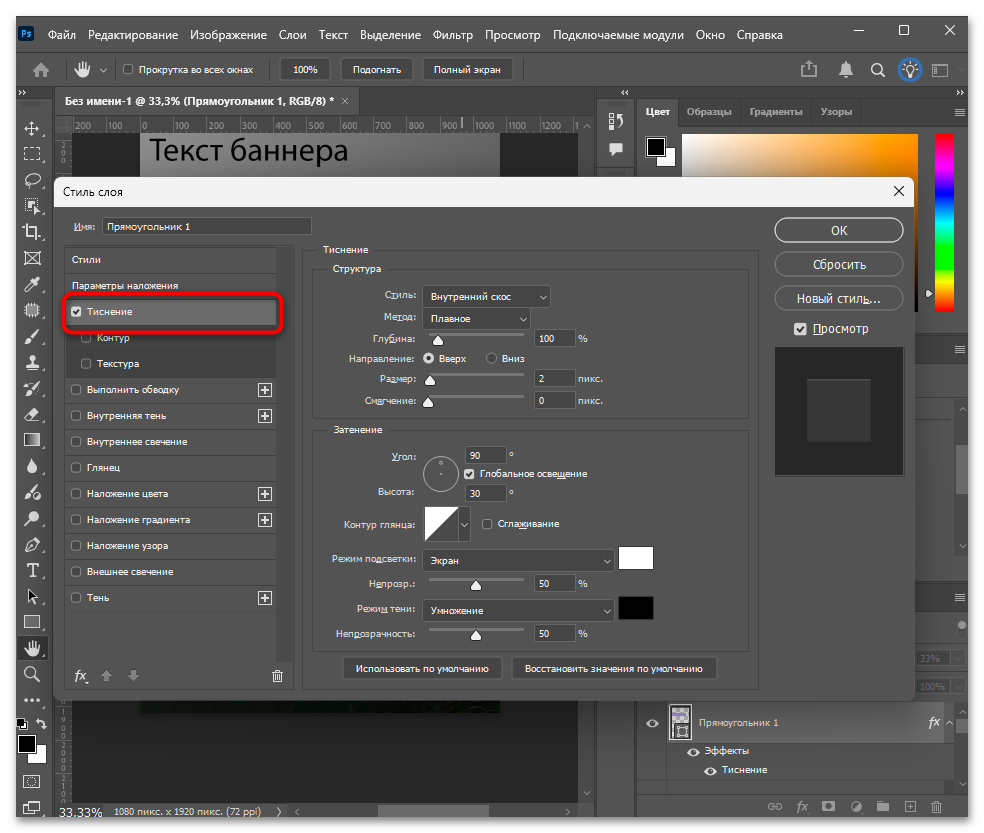Screen dimensions: 984x833
Task: Select the Brush tool
Action: [x=31, y=336]
